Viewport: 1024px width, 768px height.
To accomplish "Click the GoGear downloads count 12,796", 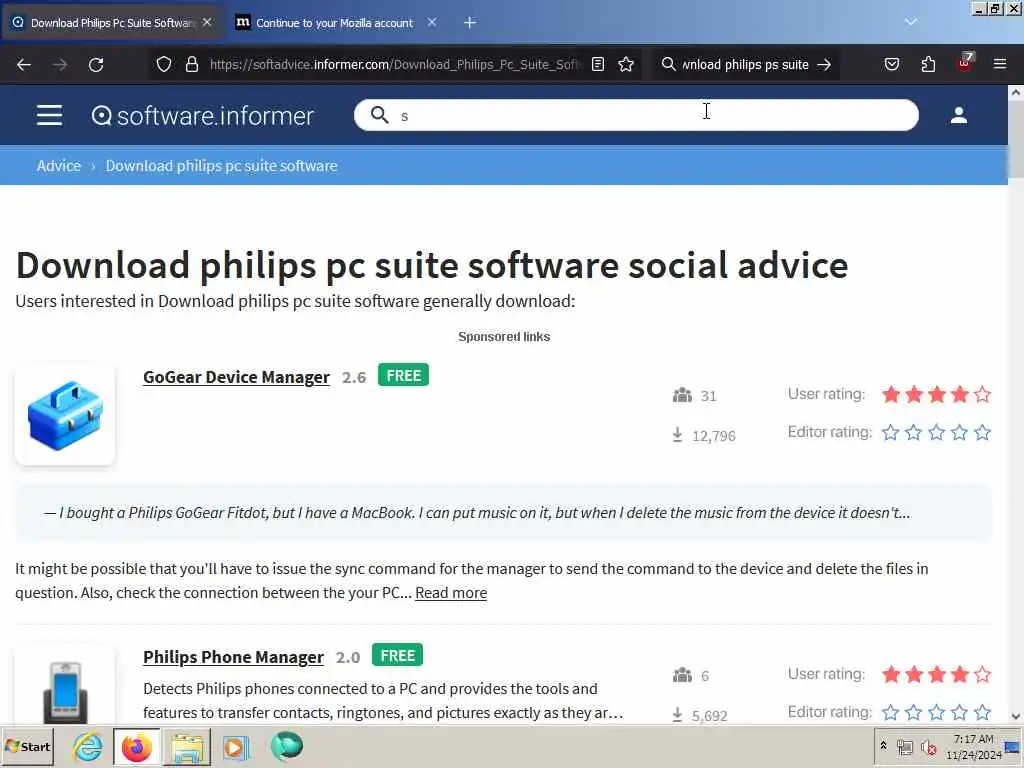I will pos(714,436).
